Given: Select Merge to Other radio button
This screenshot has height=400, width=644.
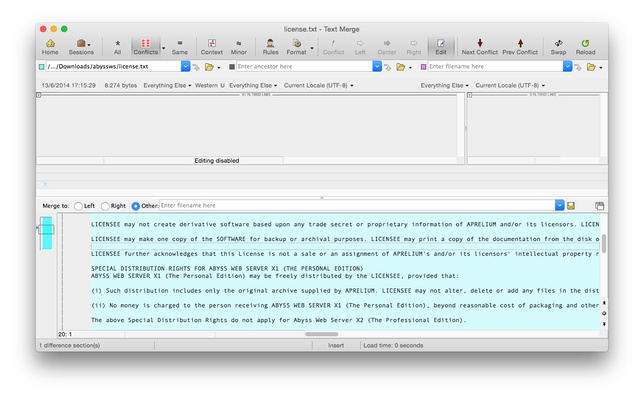Looking at the screenshot, I should point(136,206).
